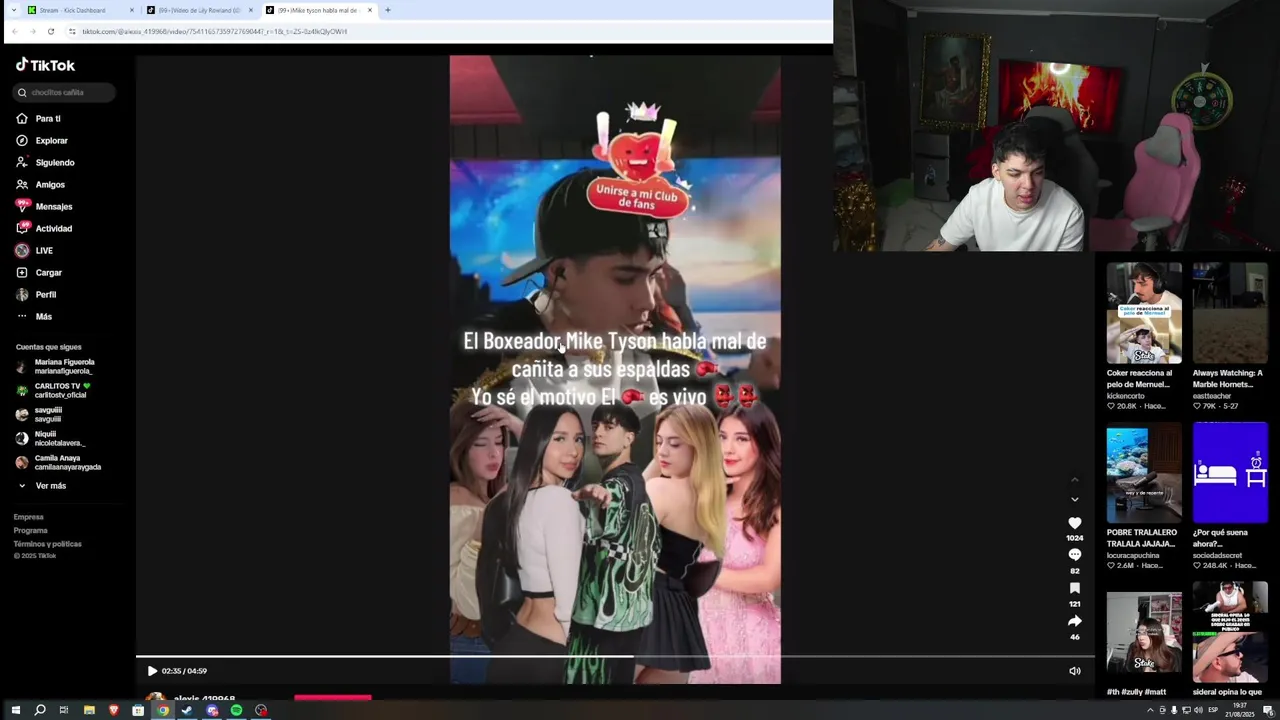Click the TikTok logo
This screenshot has width=1280, height=720.
45,65
